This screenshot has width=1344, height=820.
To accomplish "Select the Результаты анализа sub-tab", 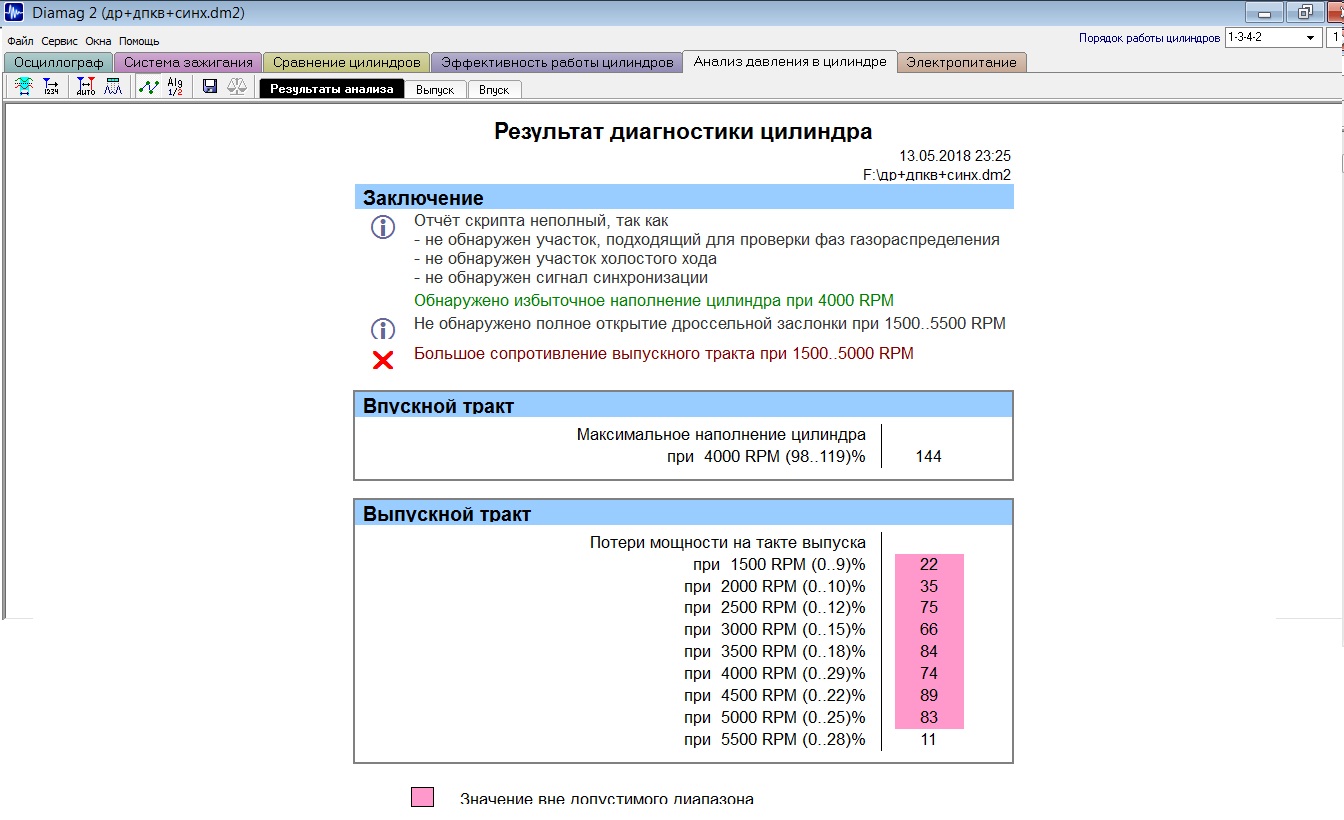I will pos(332,89).
